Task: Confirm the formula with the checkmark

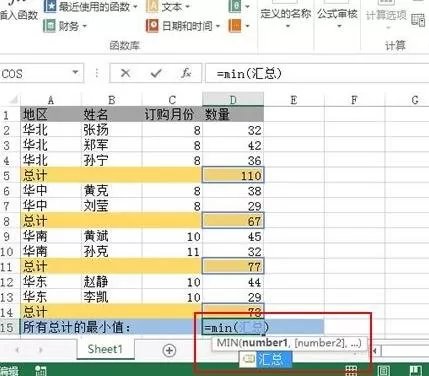Action: [x=156, y=73]
